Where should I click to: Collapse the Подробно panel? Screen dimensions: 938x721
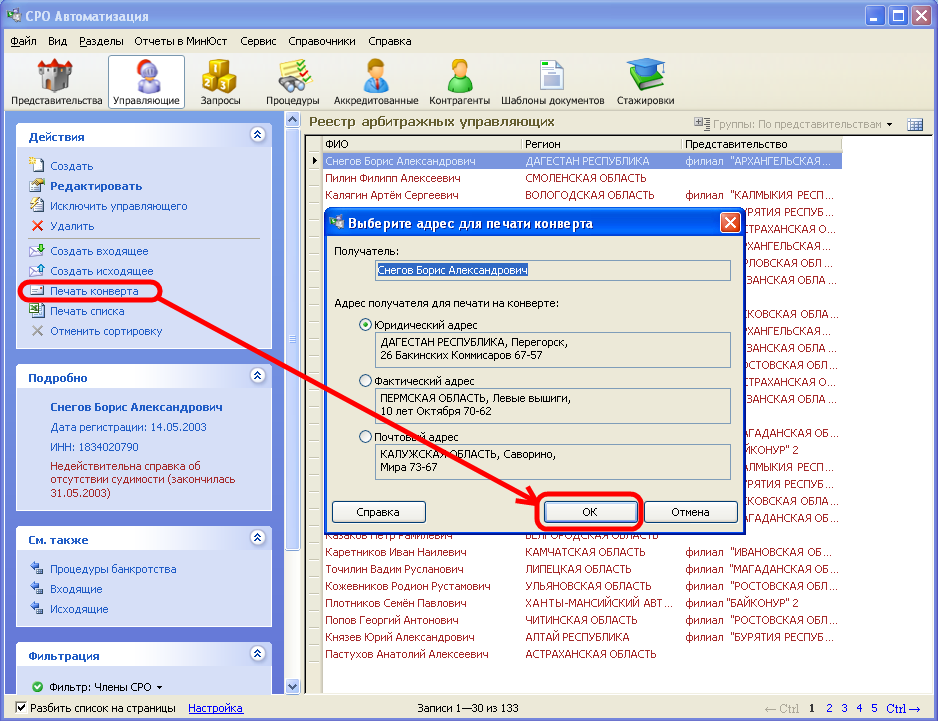click(x=257, y=377)
